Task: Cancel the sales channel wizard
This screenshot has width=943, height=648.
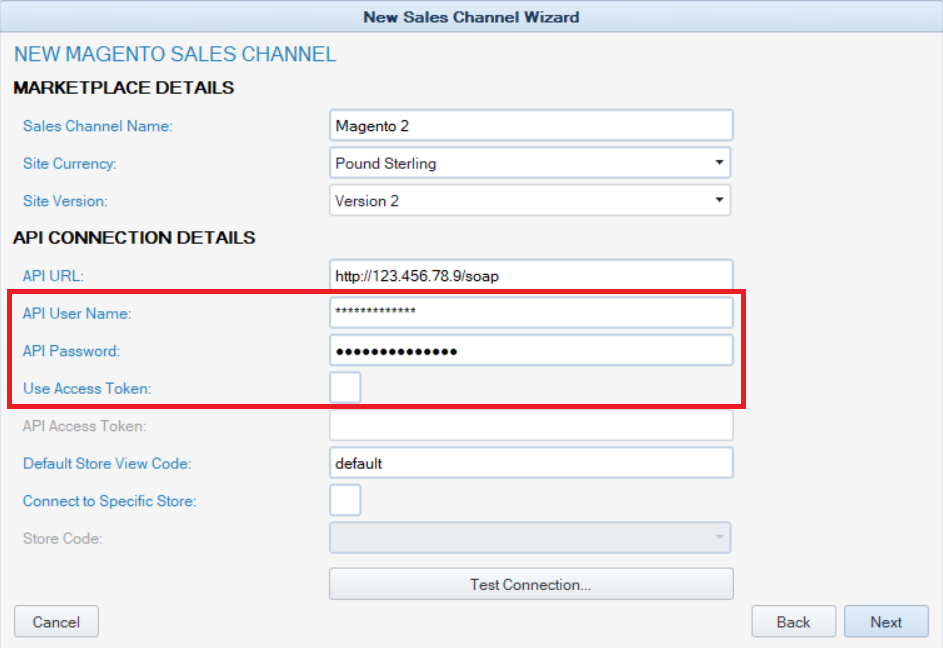Action: (x=56, y=622)
